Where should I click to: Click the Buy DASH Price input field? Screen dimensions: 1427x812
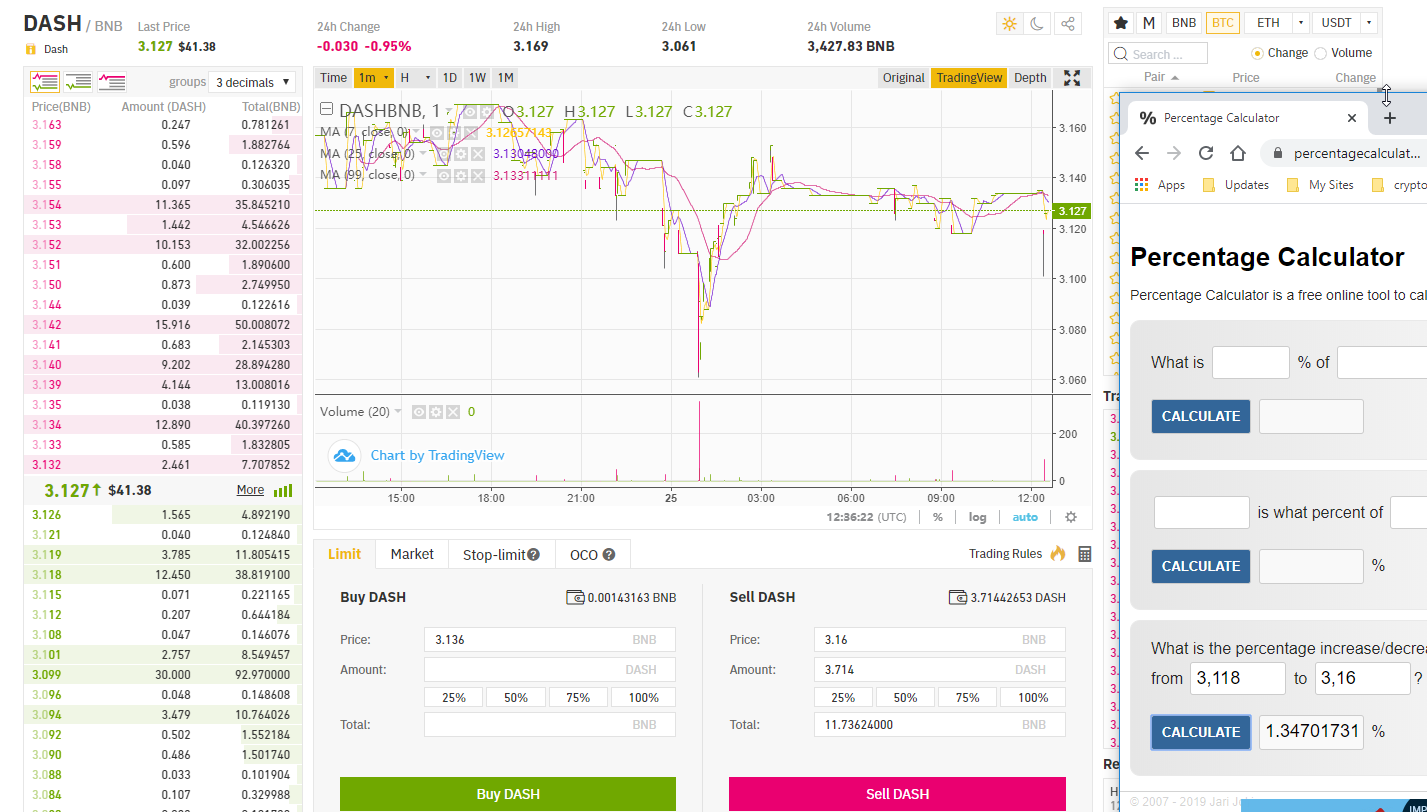tap(548, 640)
